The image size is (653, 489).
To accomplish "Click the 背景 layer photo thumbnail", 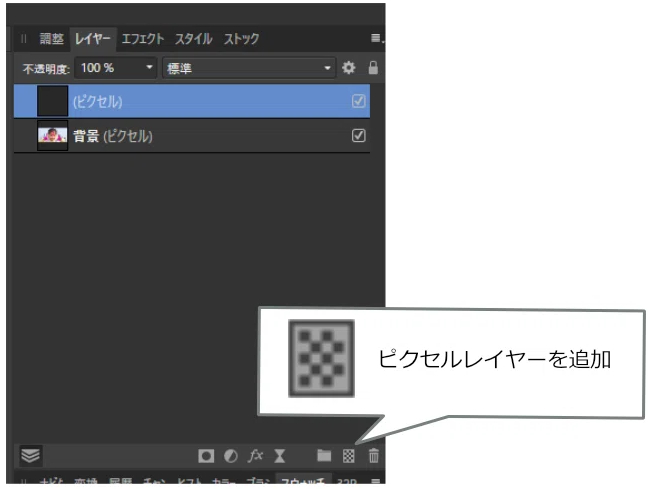I will point(52,136).
